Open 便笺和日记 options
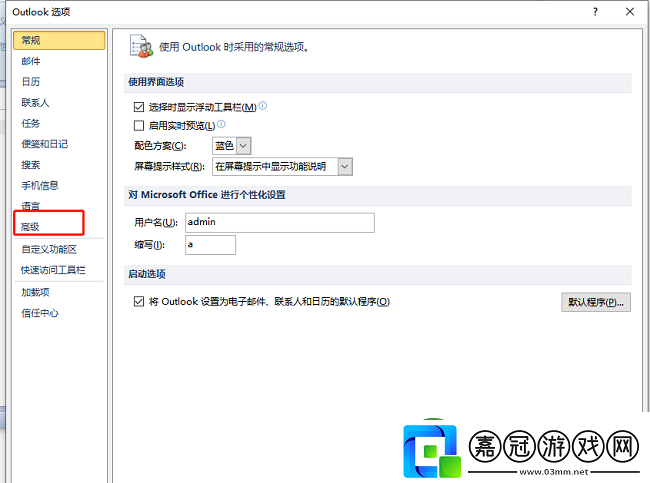 coord(45,144)
